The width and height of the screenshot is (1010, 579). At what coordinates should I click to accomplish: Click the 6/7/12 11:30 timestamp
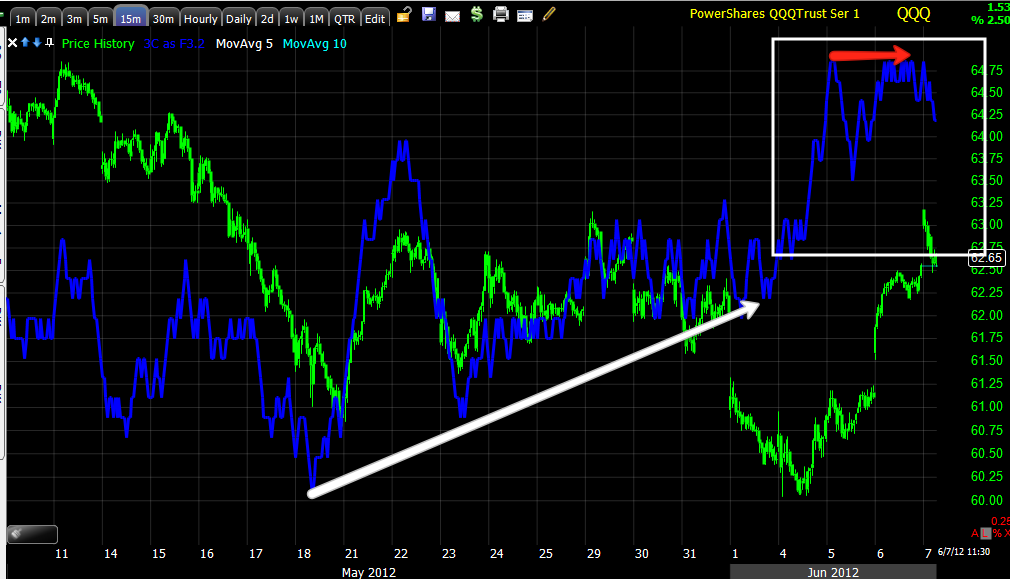pyautogui.click(x=964, y=552)
